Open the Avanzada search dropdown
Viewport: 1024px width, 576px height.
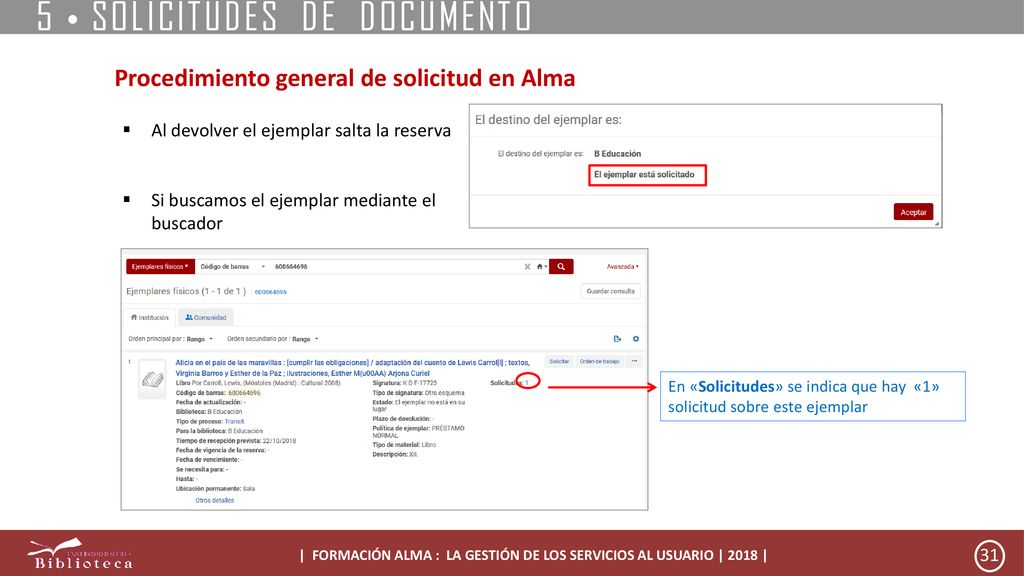622,266
